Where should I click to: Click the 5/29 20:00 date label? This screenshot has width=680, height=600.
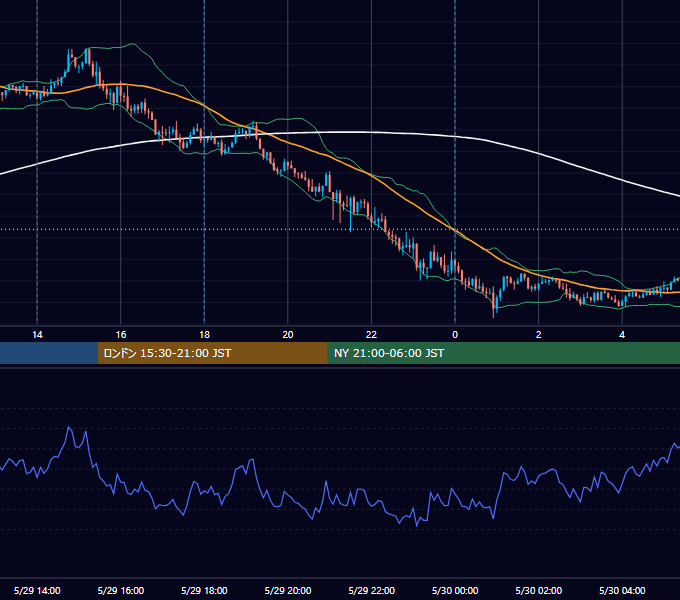point(288,590)
